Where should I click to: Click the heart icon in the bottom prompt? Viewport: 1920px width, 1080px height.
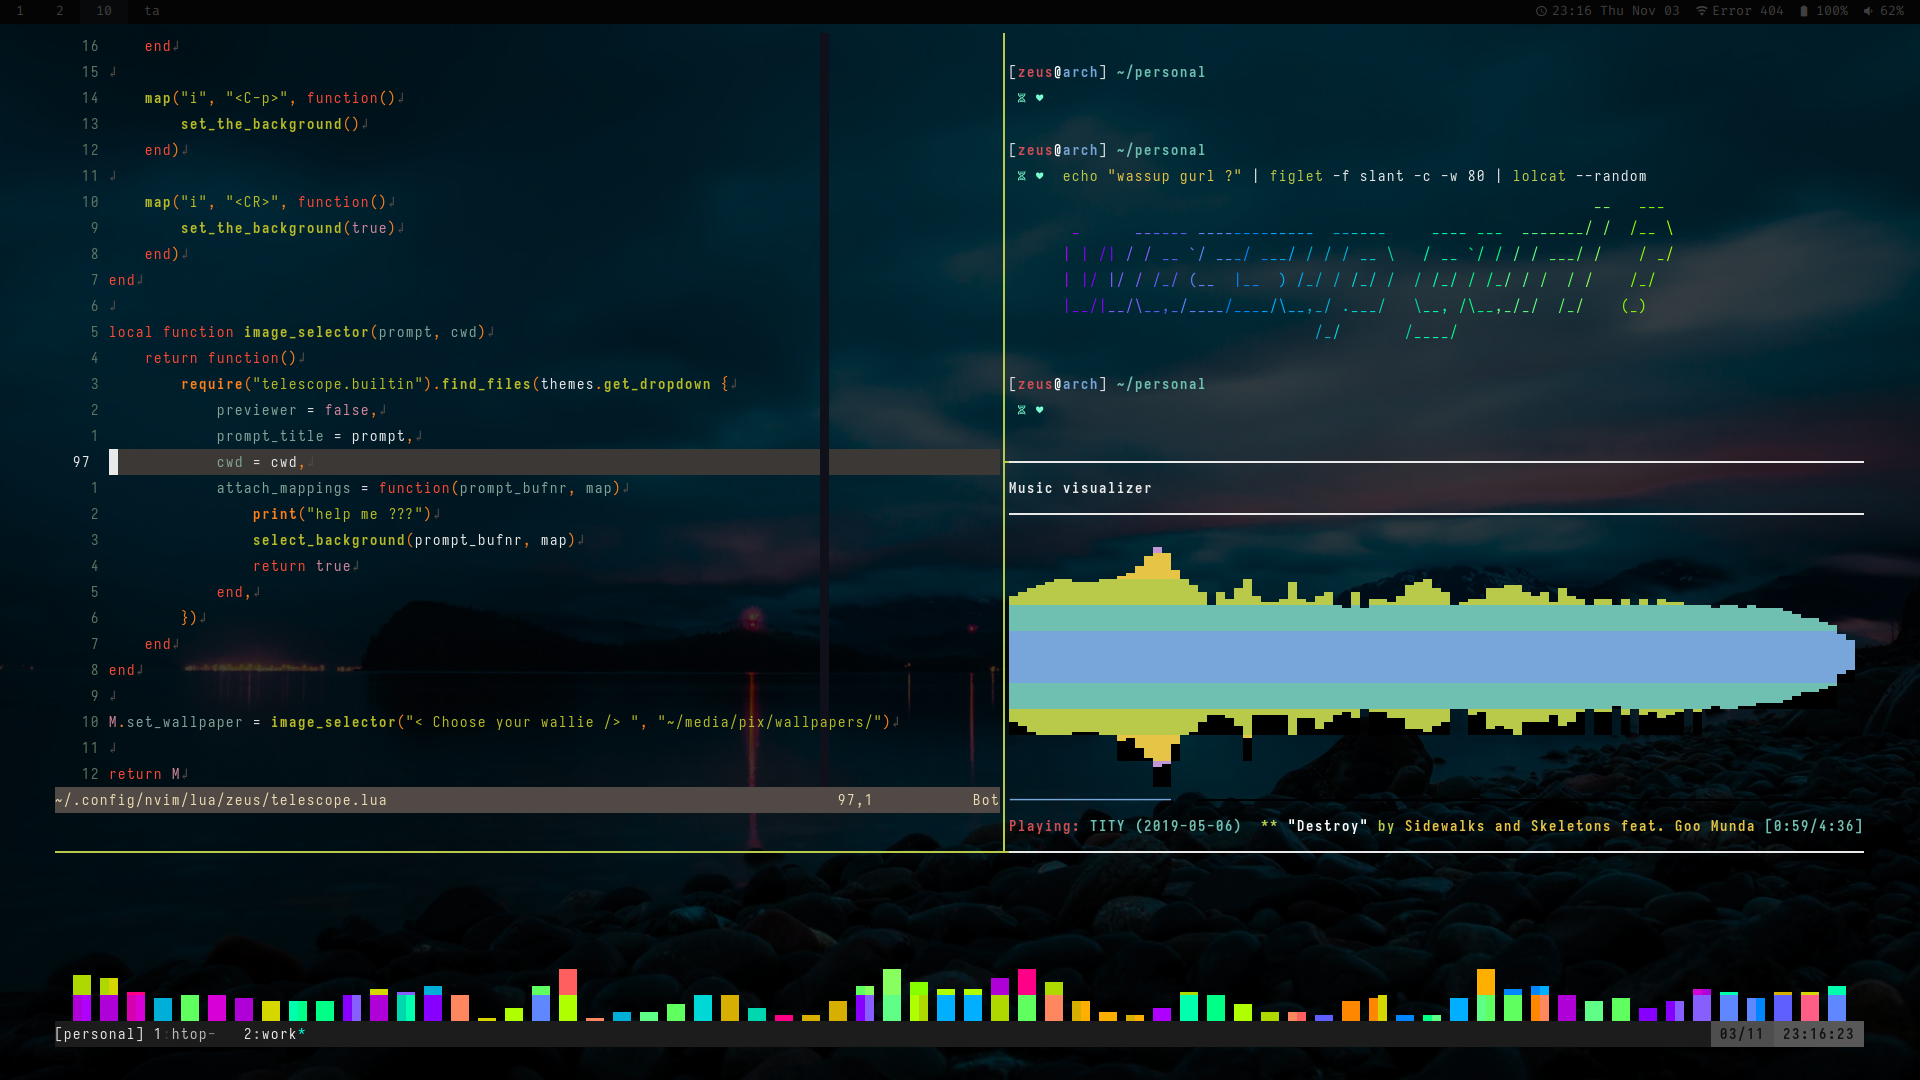pos(1039,409)
